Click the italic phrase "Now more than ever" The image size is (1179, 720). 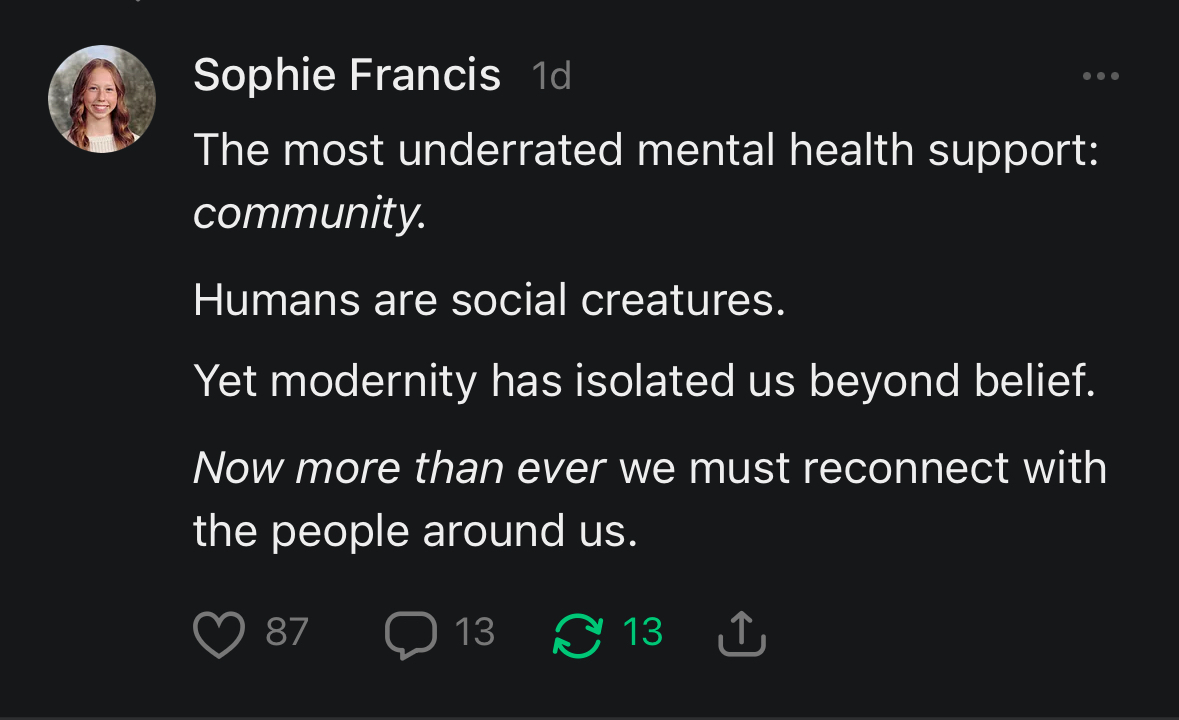click(399, 468)
